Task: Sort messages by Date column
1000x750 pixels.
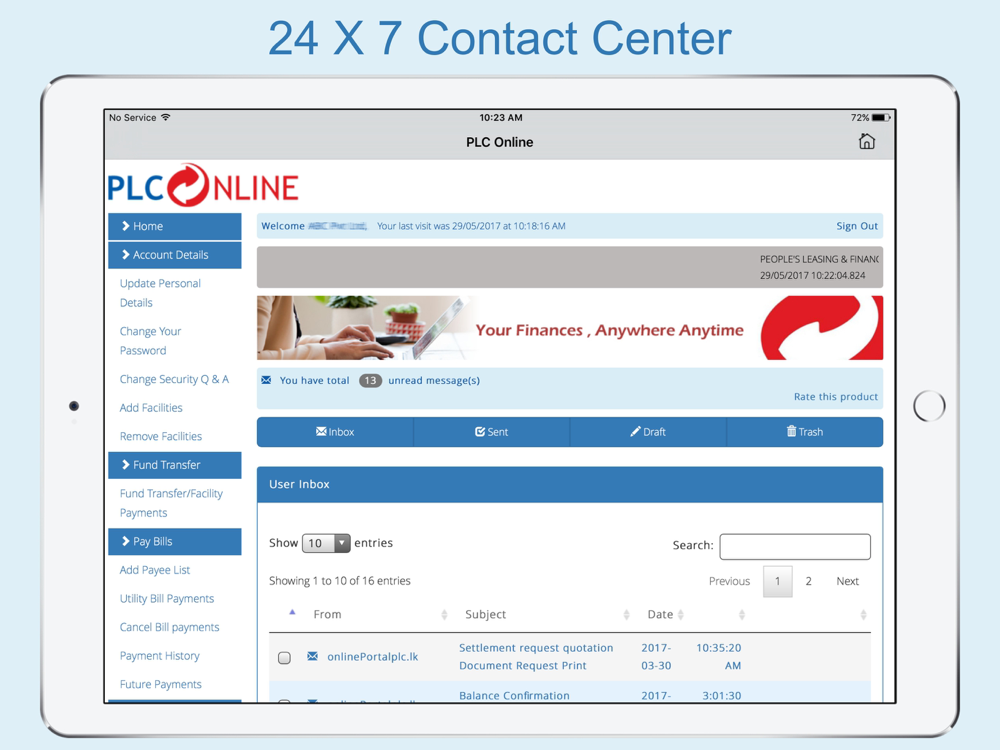Action: [665, 614]
